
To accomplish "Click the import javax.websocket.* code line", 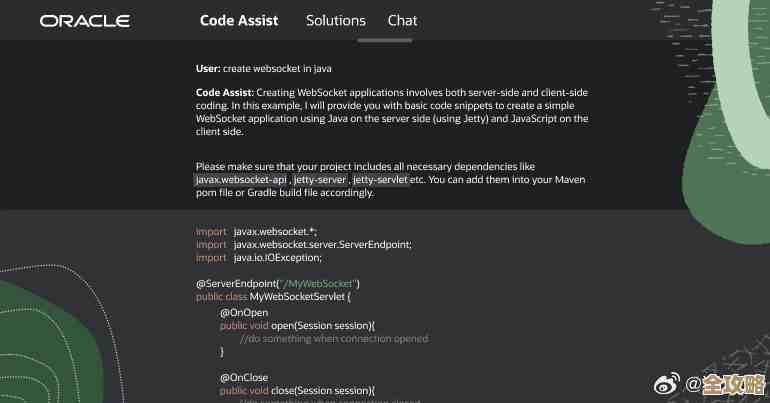I will pyautogui.click(x=257, y=231).
